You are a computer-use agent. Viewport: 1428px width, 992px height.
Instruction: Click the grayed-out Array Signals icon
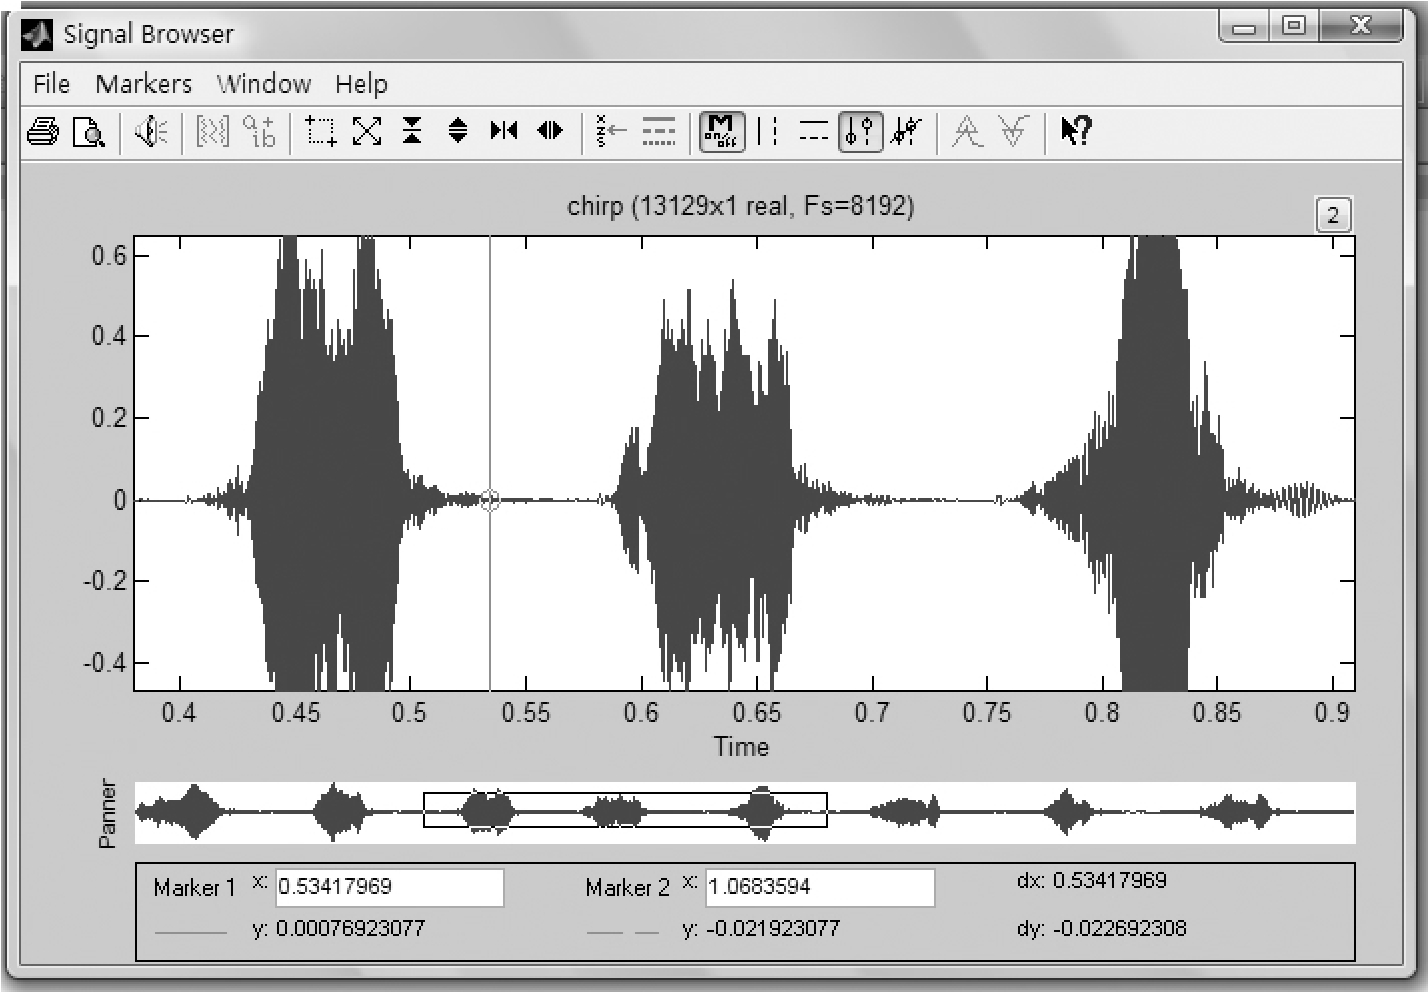[212, 131]
